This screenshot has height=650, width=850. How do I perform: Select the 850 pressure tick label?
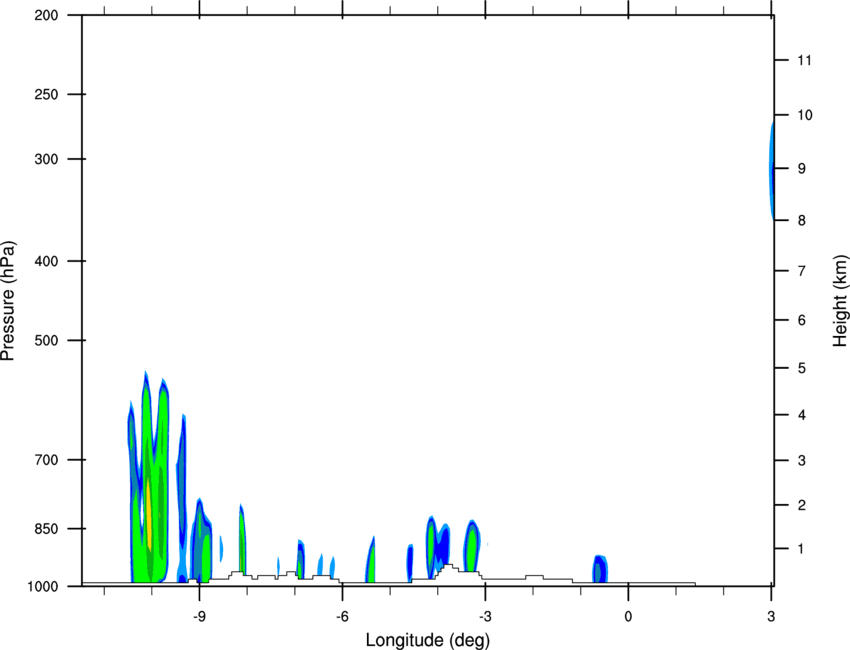(x=46, y=529)
